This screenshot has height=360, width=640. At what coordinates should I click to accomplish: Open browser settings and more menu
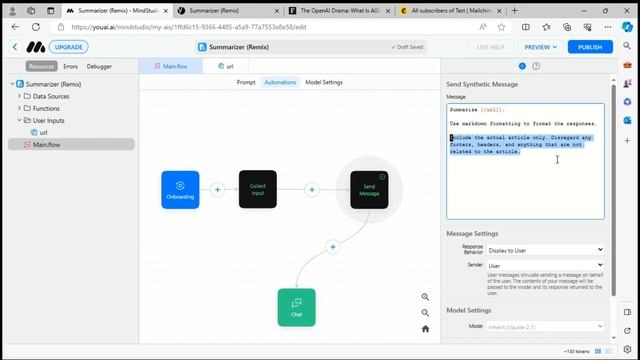608,27
